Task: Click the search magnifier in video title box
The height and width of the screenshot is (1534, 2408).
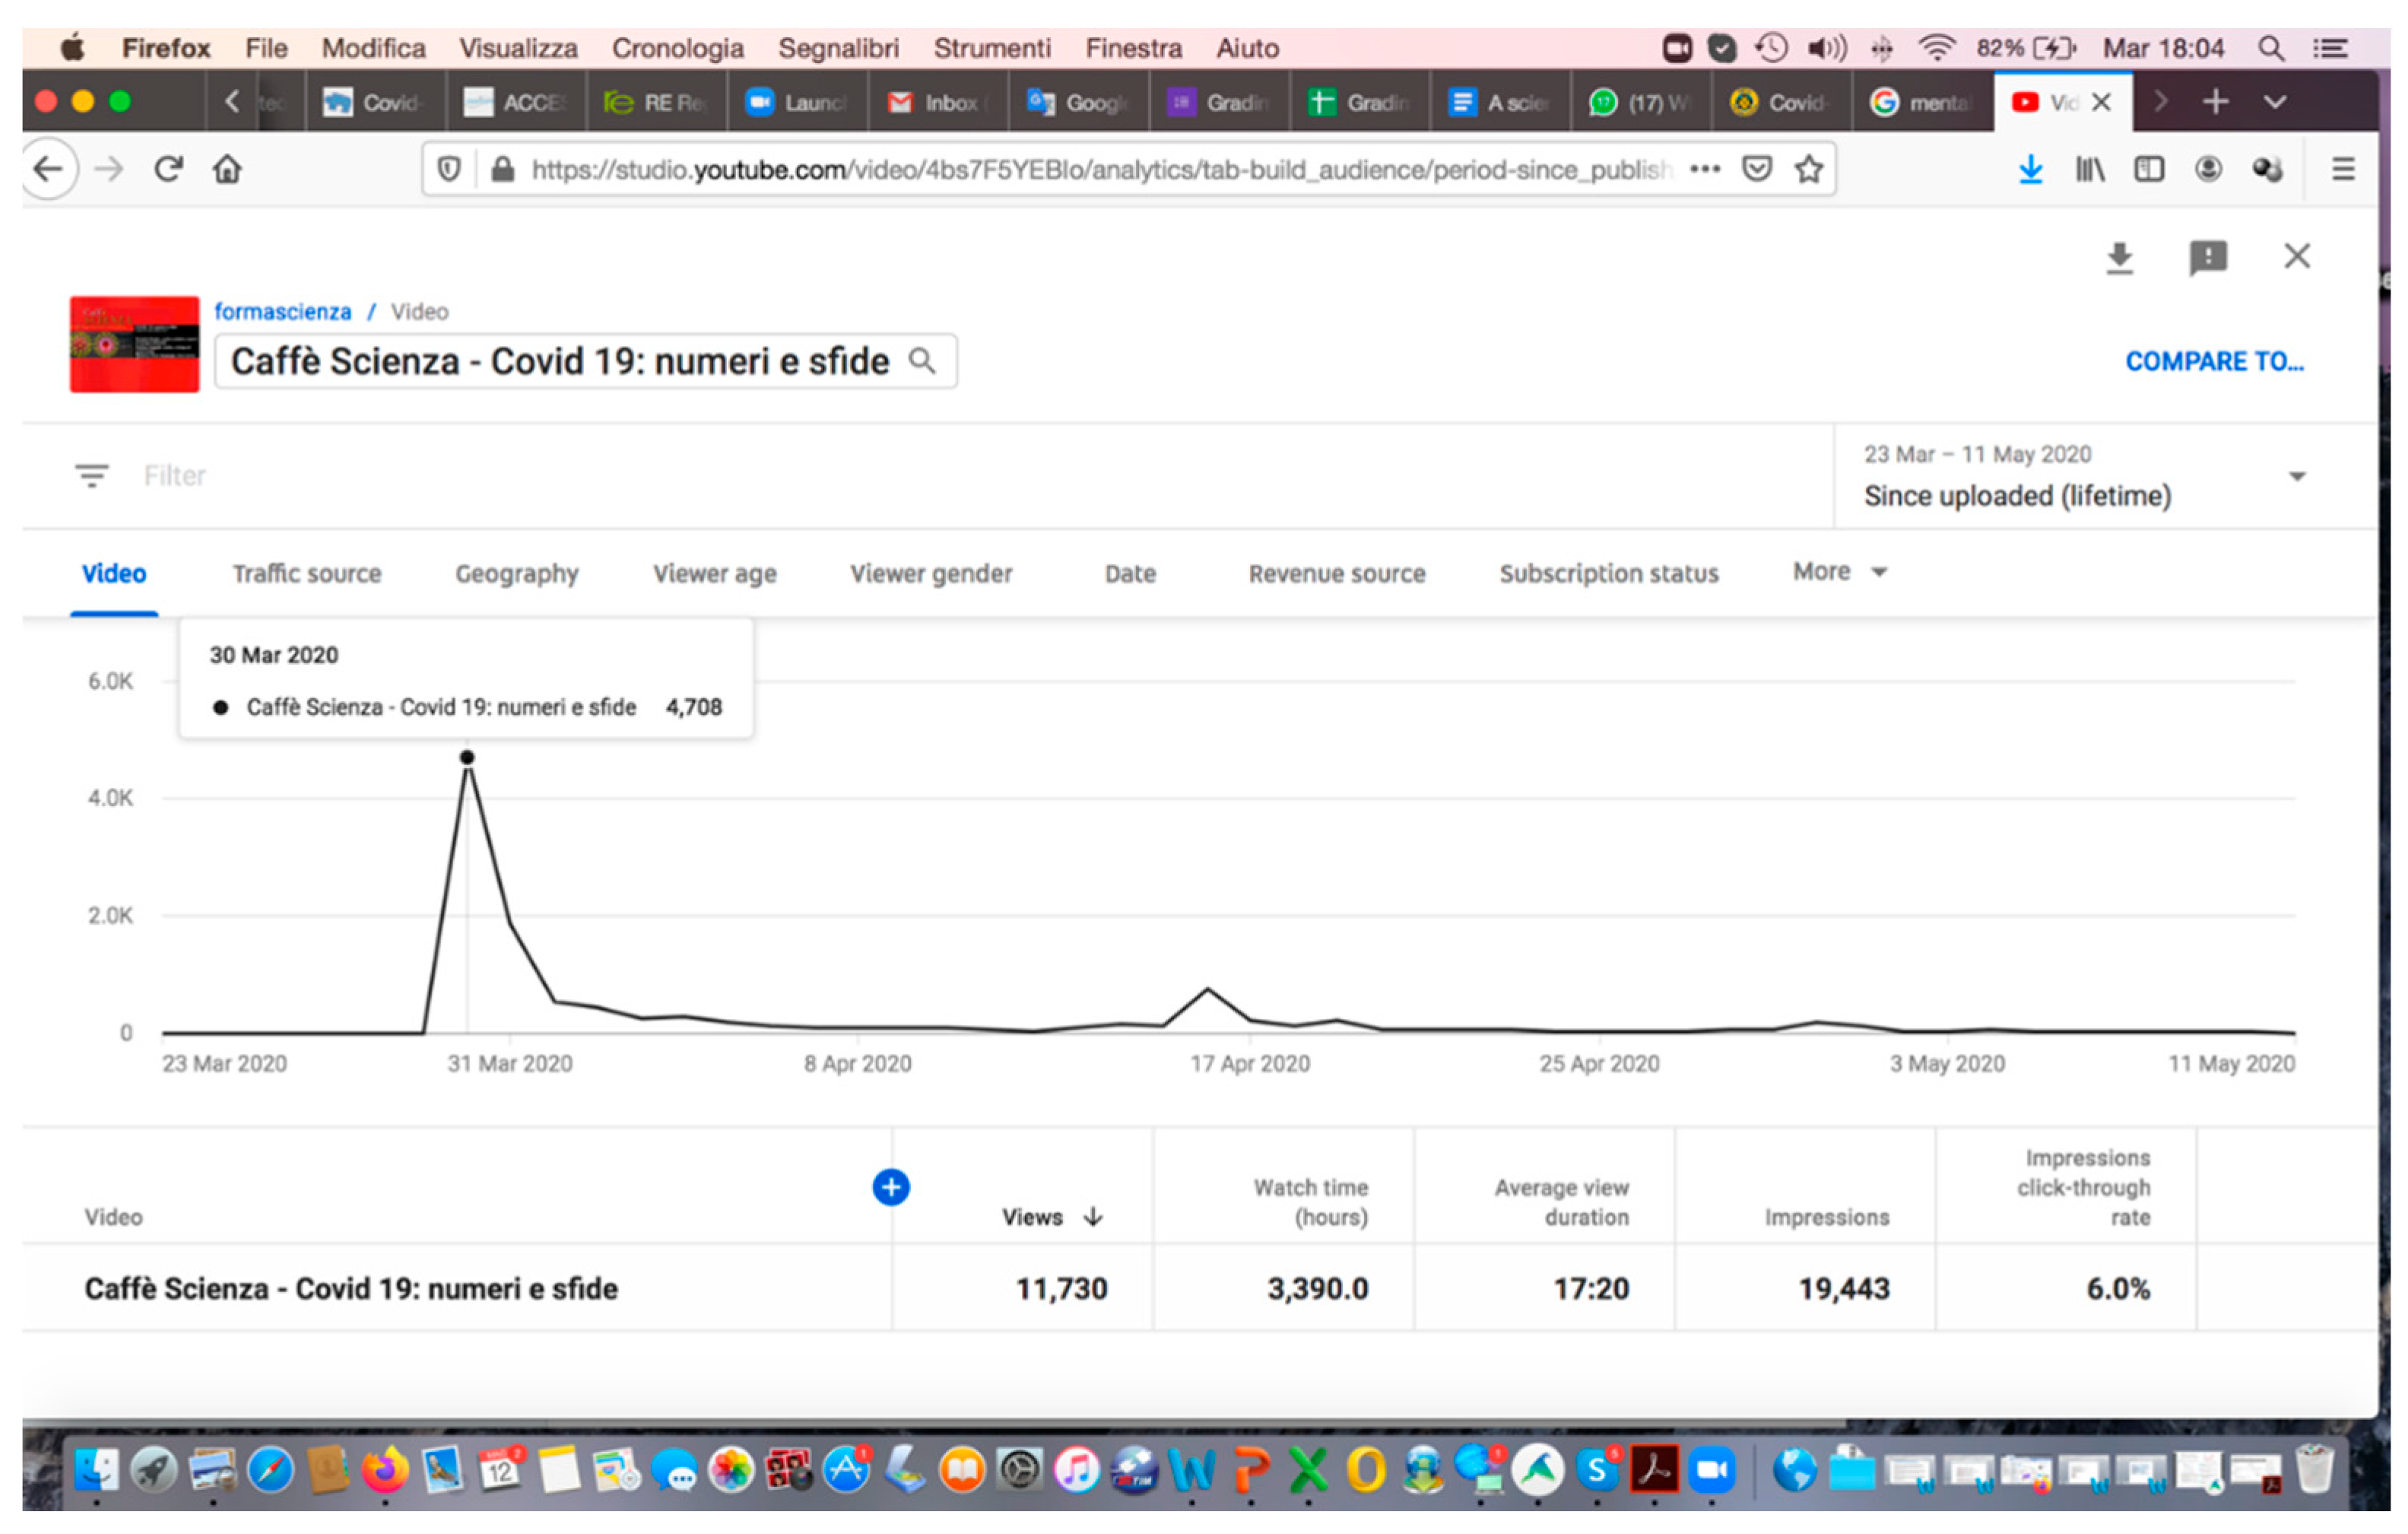Action: 922,361
